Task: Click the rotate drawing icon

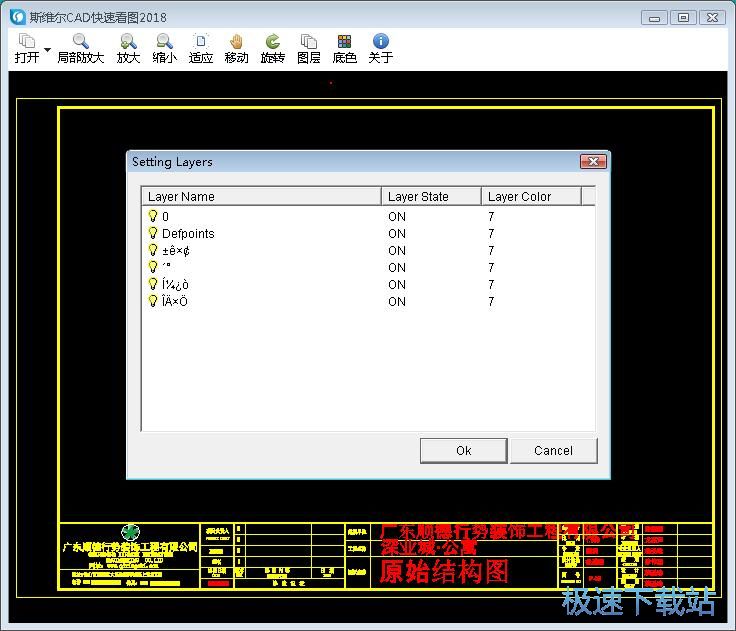Action: point(272,42)
